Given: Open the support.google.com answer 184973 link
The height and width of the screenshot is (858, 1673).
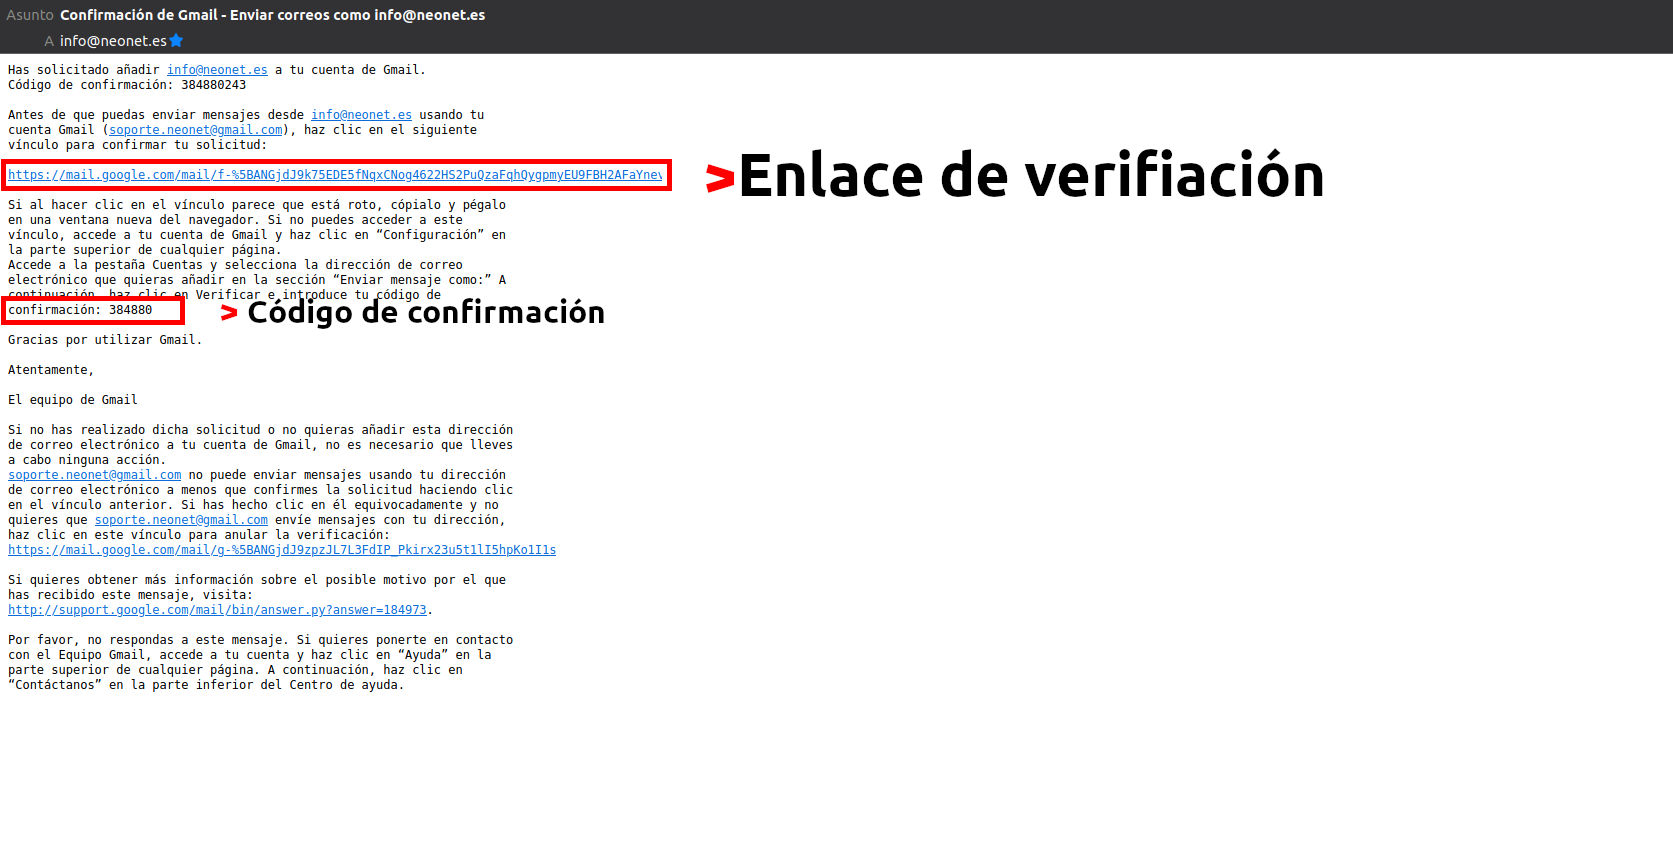Looking at the screenshot, I should (x=217, y=610).
